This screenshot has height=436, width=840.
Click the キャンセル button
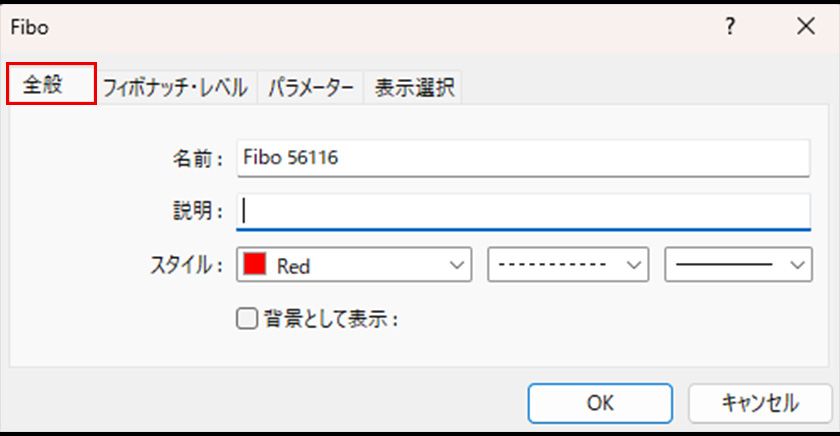pos(759,403)
